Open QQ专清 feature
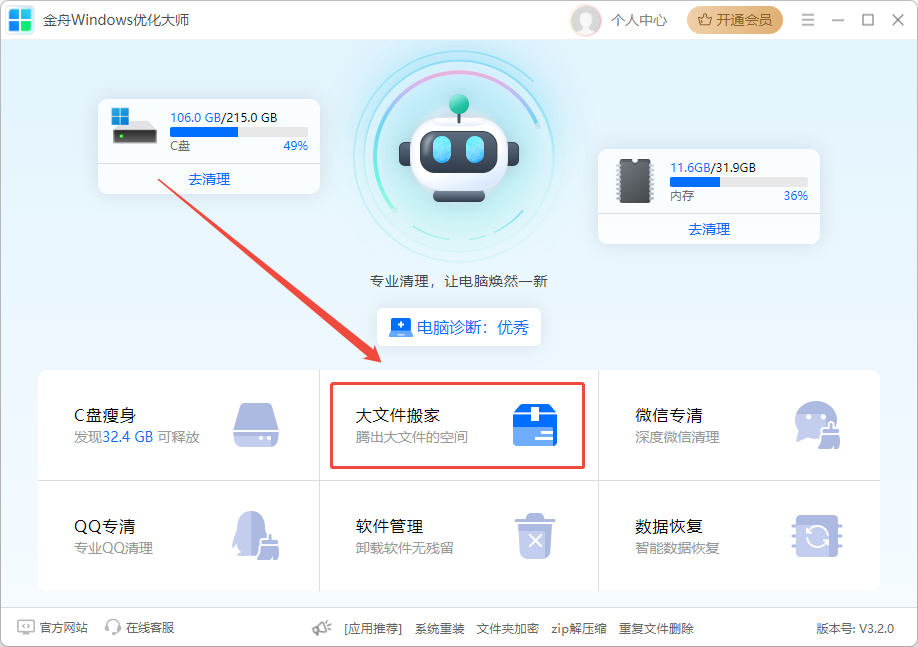 pos(179,536)
